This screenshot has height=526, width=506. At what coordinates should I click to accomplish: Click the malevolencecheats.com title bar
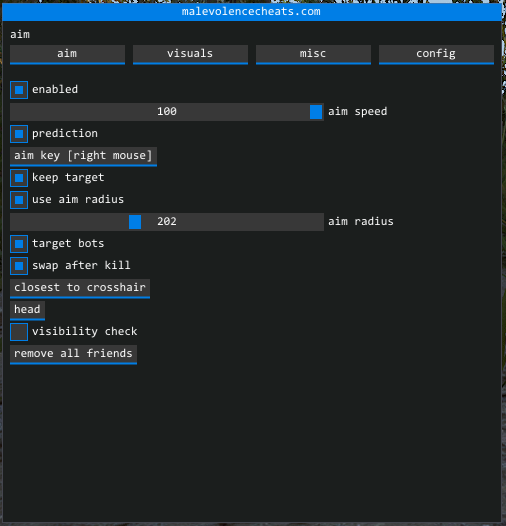252,12
